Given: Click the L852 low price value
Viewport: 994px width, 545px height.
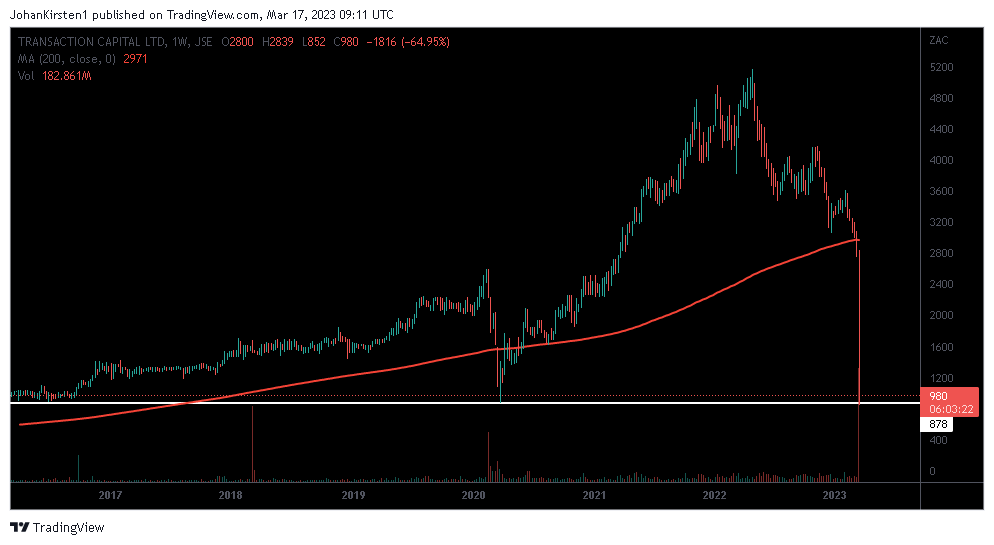Looking at the screenshot, I should click(314, 42).
